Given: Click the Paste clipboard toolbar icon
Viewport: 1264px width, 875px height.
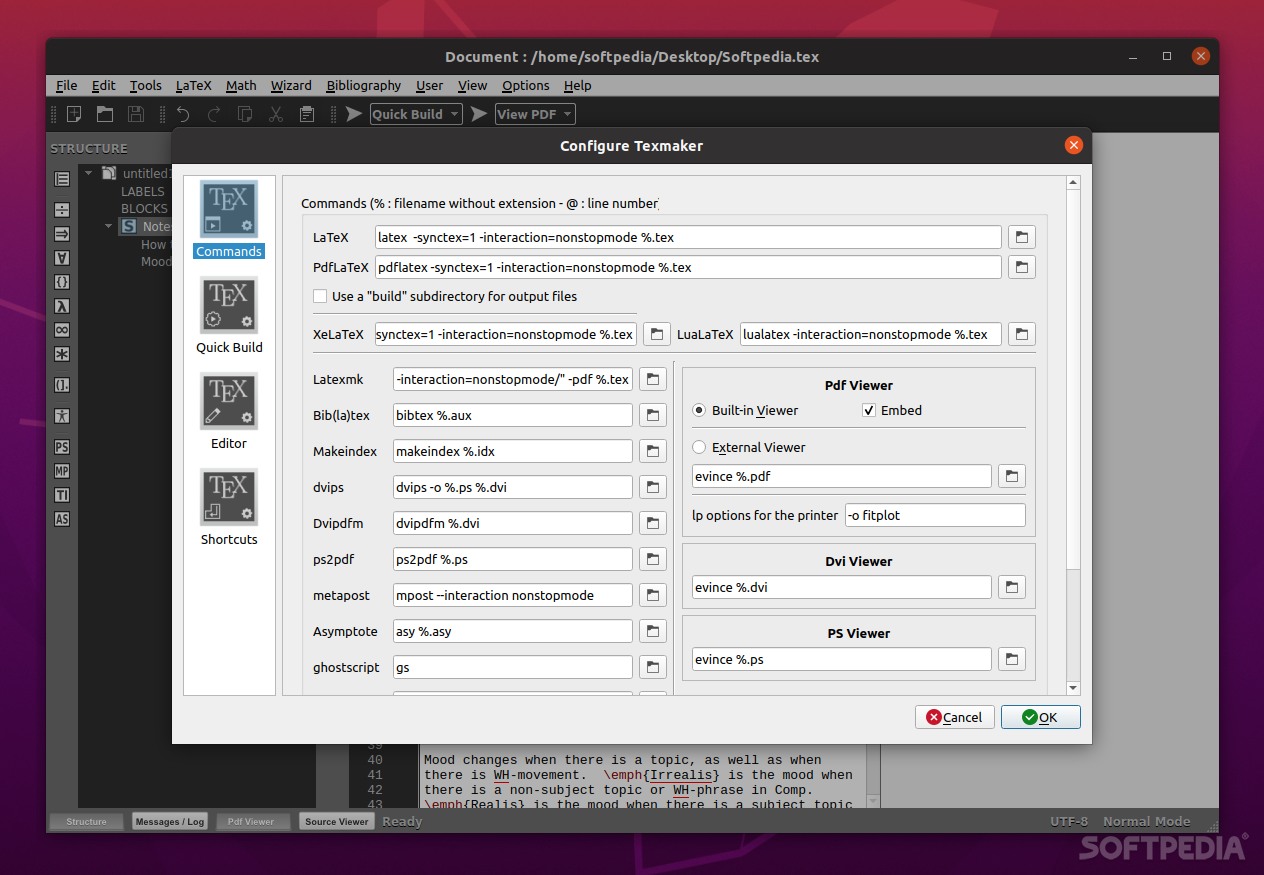Looking at the screenshot, I should point(307,114).
